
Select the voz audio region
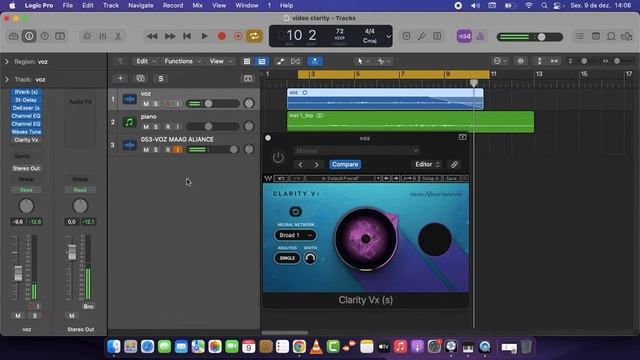[x=385, y=99]
